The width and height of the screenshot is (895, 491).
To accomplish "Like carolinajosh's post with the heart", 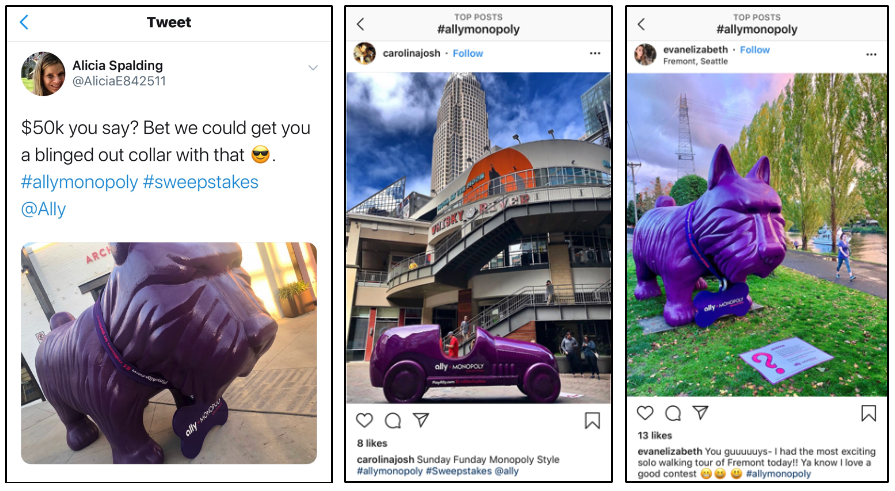I will (x=364, y=421).
